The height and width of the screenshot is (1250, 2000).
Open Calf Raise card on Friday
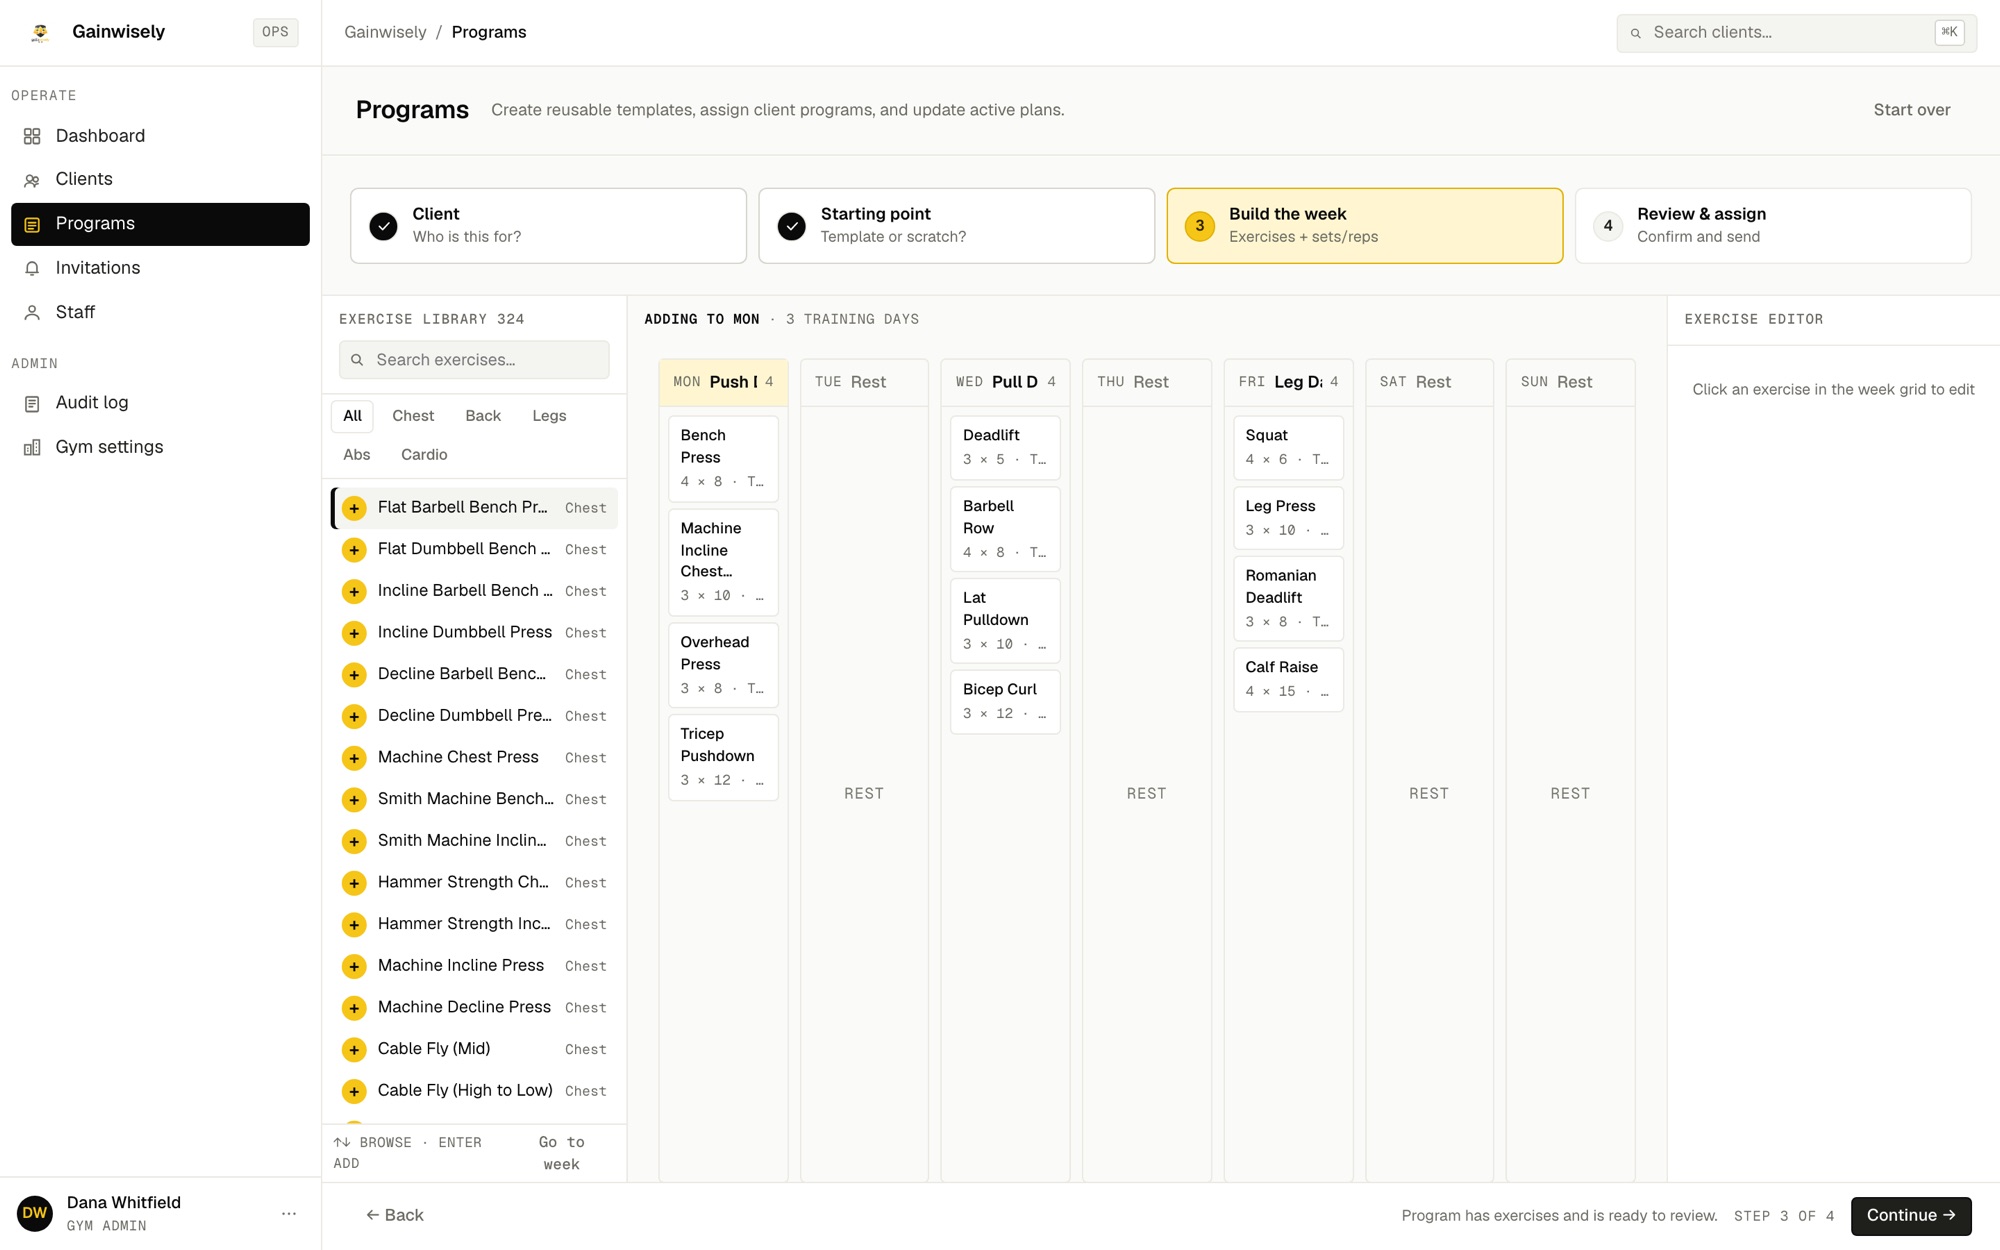tap(1288, 679)
